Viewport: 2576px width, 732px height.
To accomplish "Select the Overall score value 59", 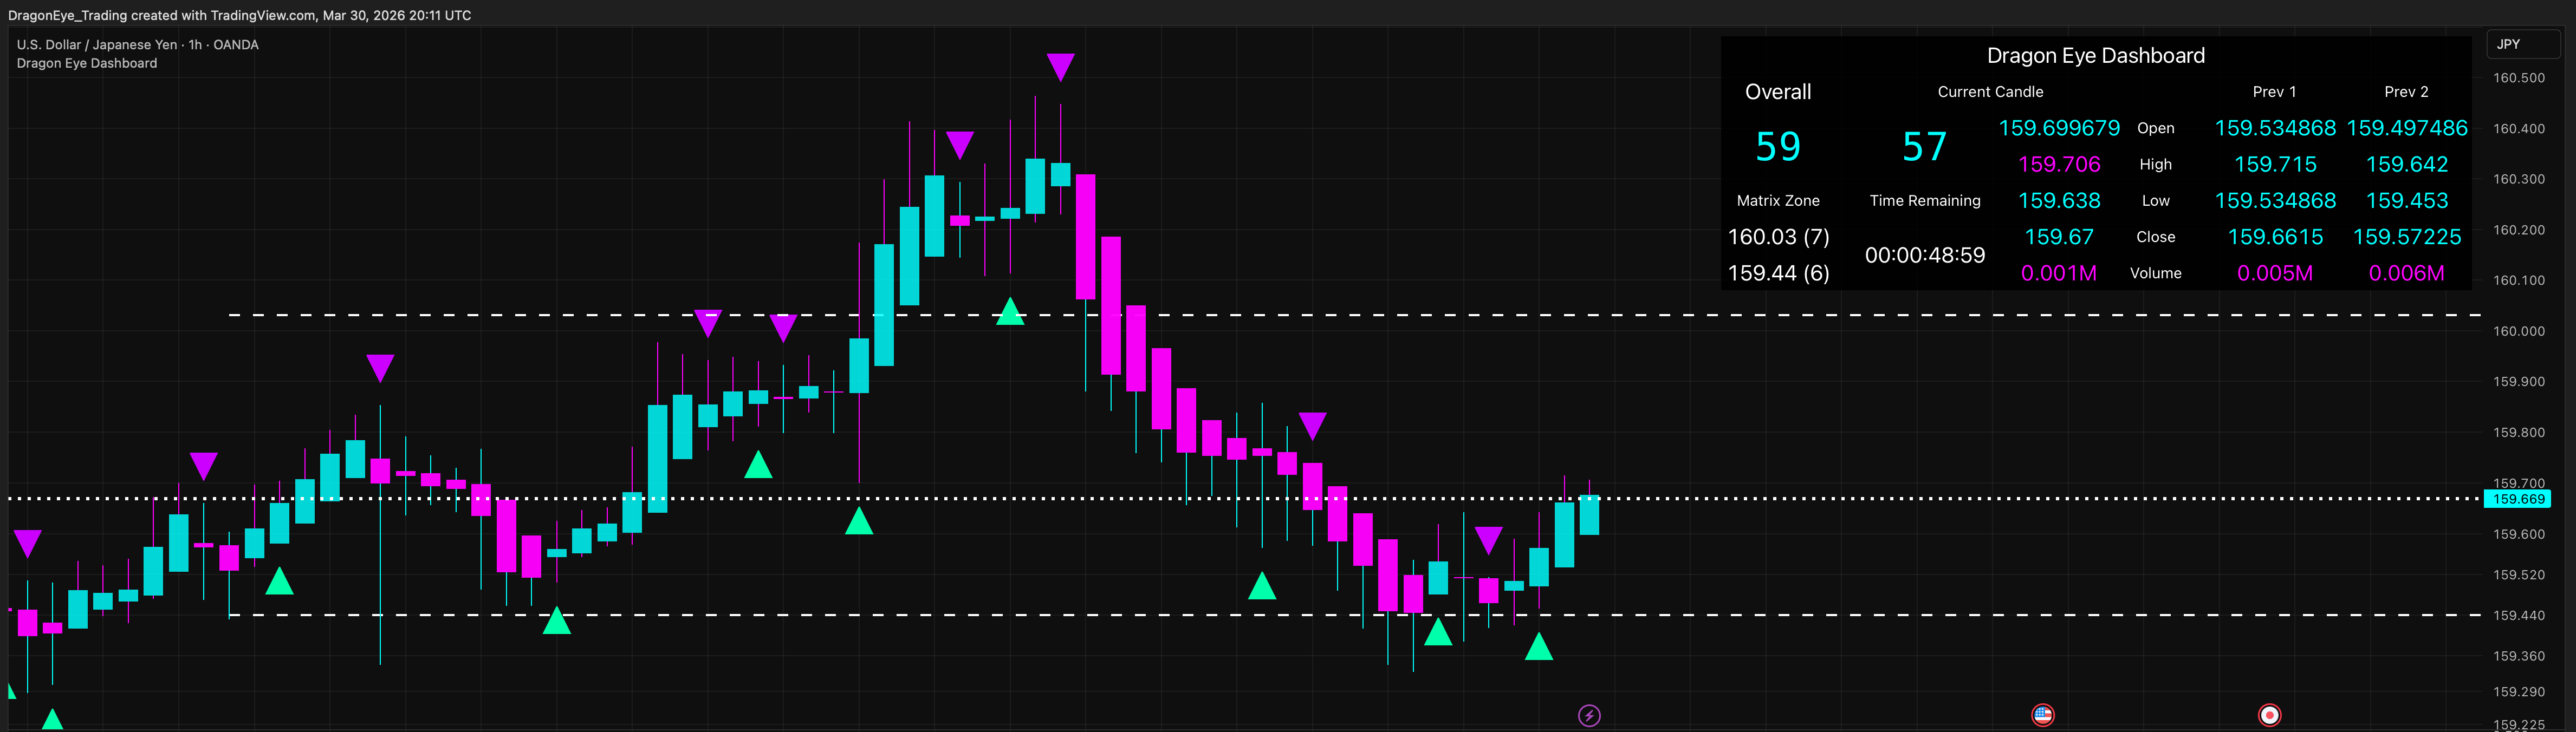I will coord(1778,147).
